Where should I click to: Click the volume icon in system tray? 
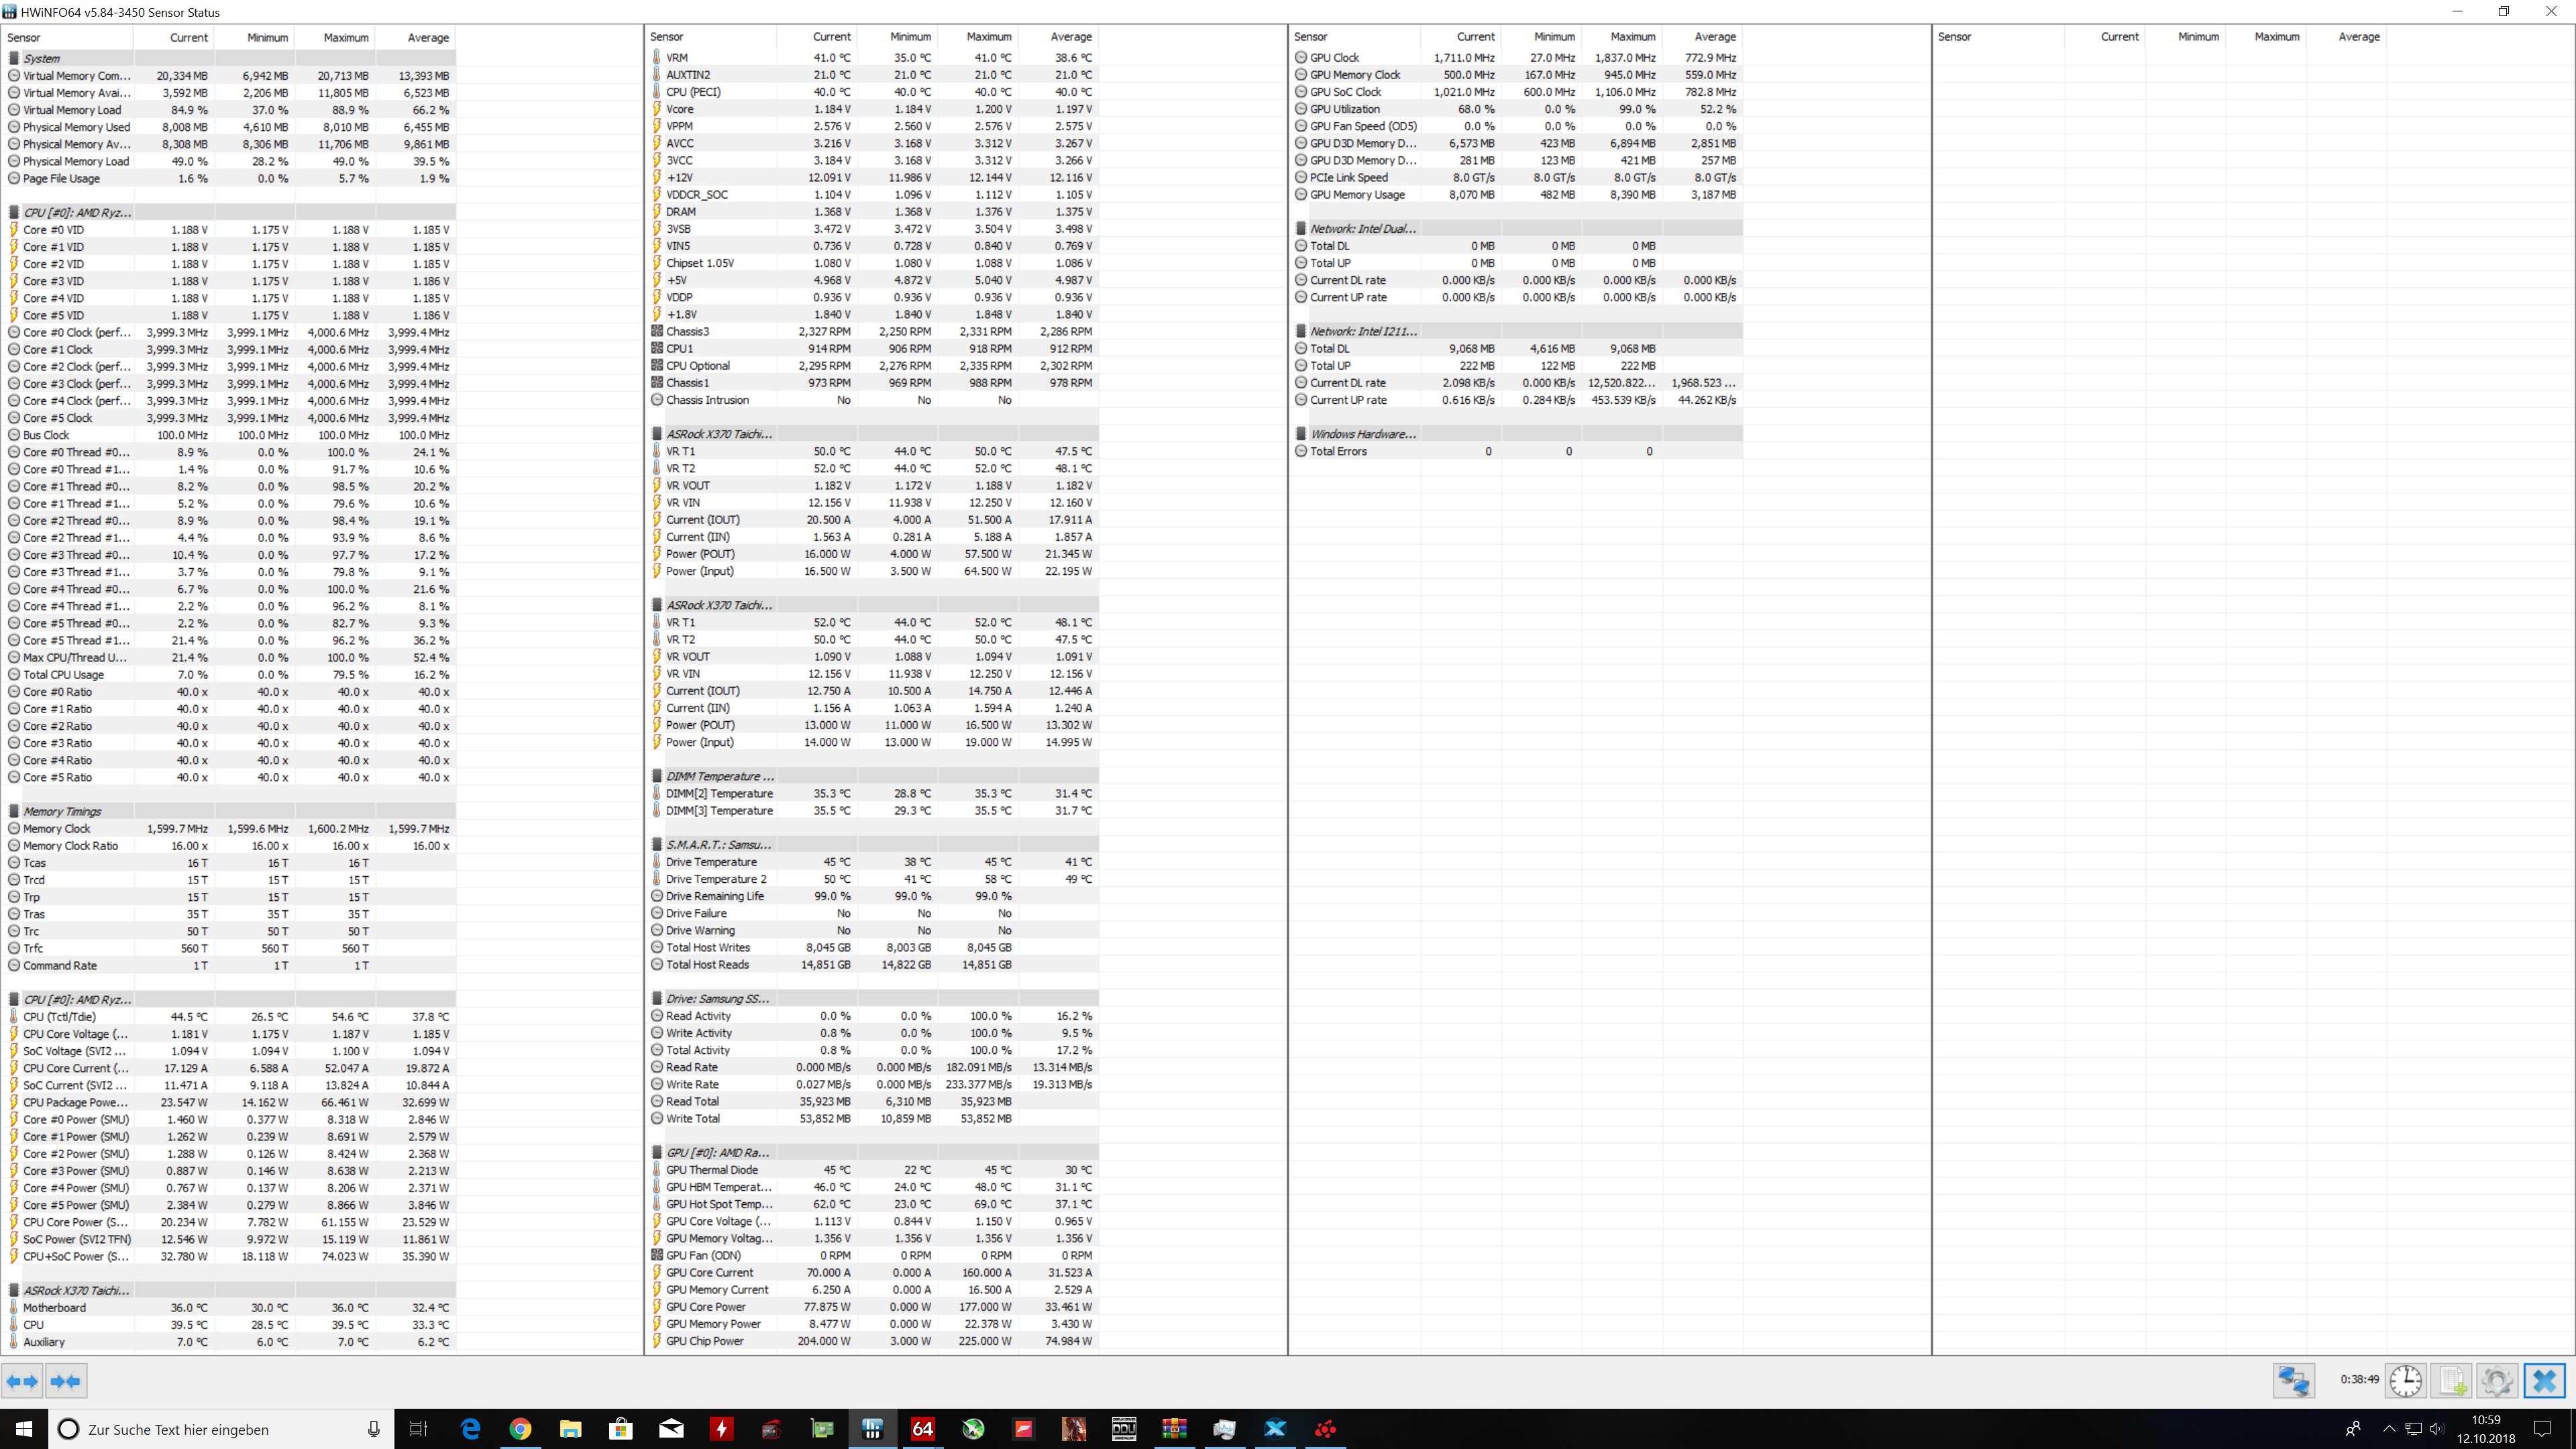(x=2437, y=1429)
